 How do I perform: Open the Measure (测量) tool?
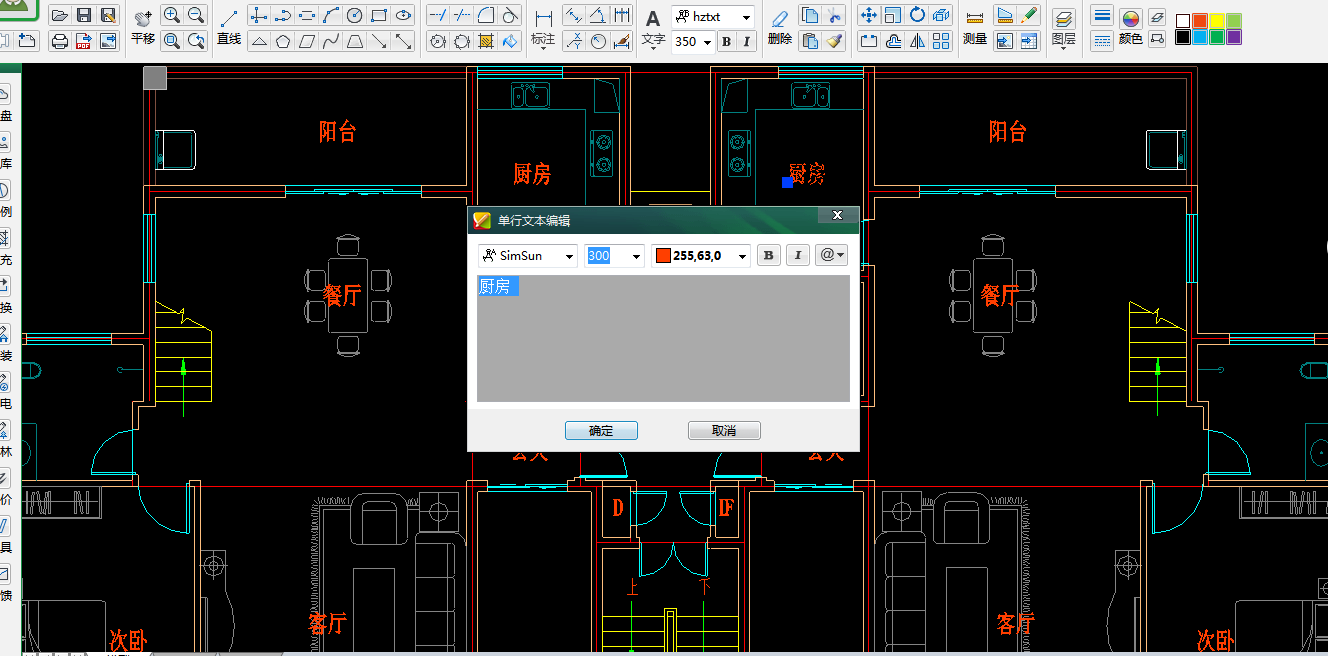pyautogui.click(x=975, y=28)
